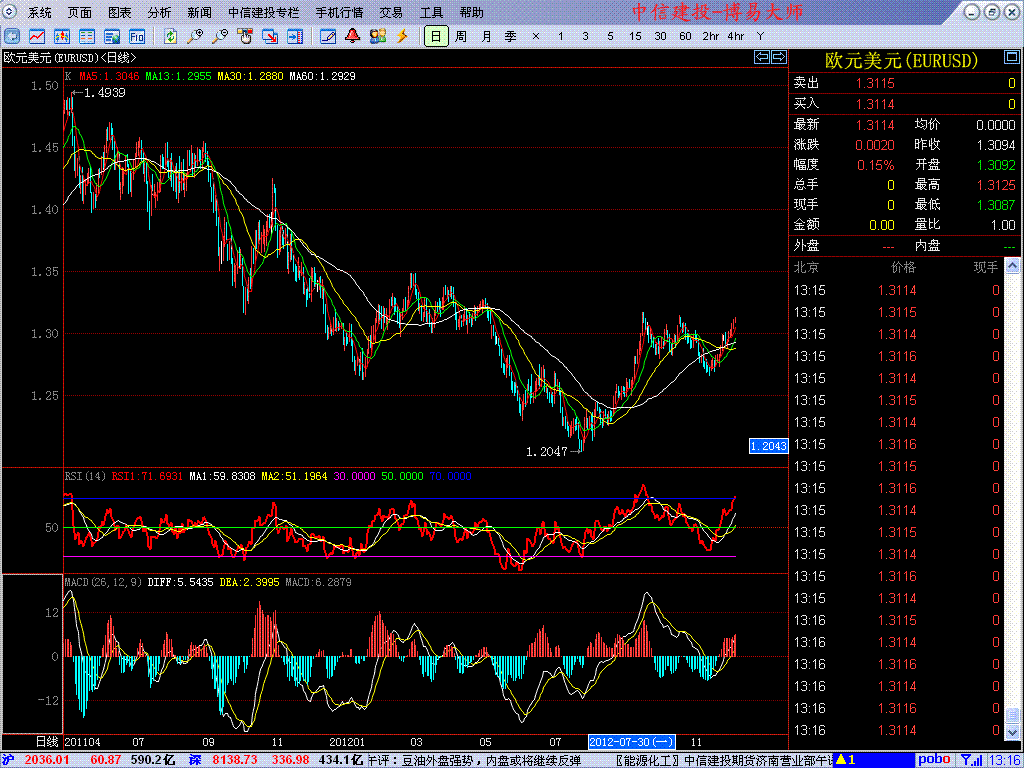Click the hand pointer select icon
Viewport: 1024px width, 768px height.
pos(245,36)
